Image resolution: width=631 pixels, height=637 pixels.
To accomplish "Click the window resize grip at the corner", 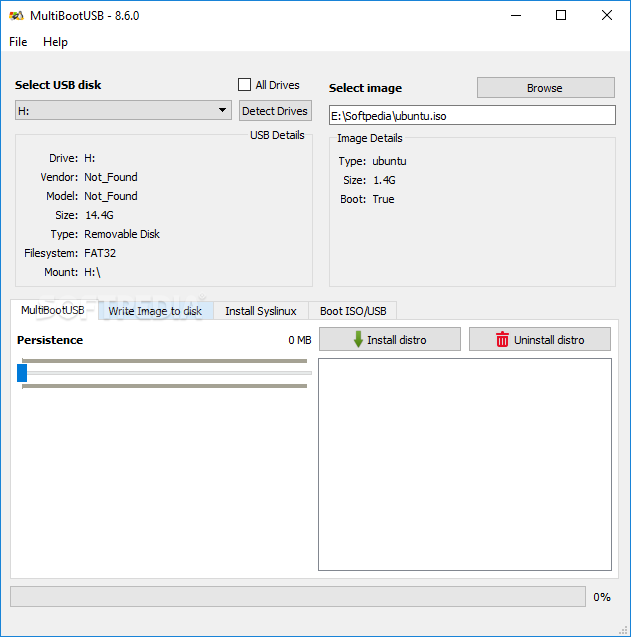I will (x=623, y=630).
